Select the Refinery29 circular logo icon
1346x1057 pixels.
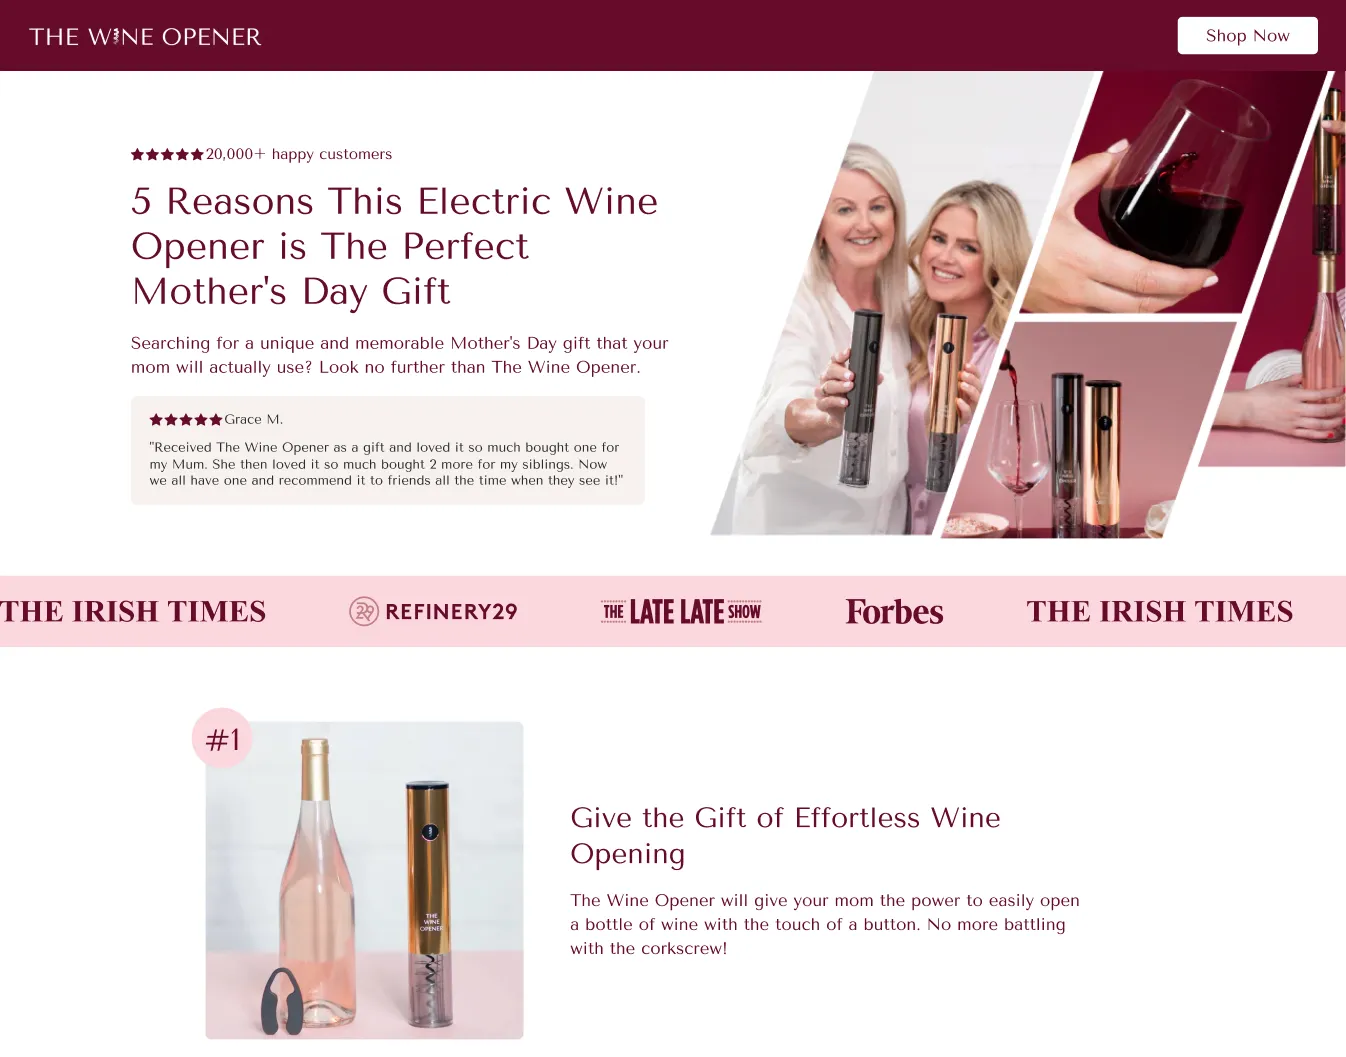[363, 611]
